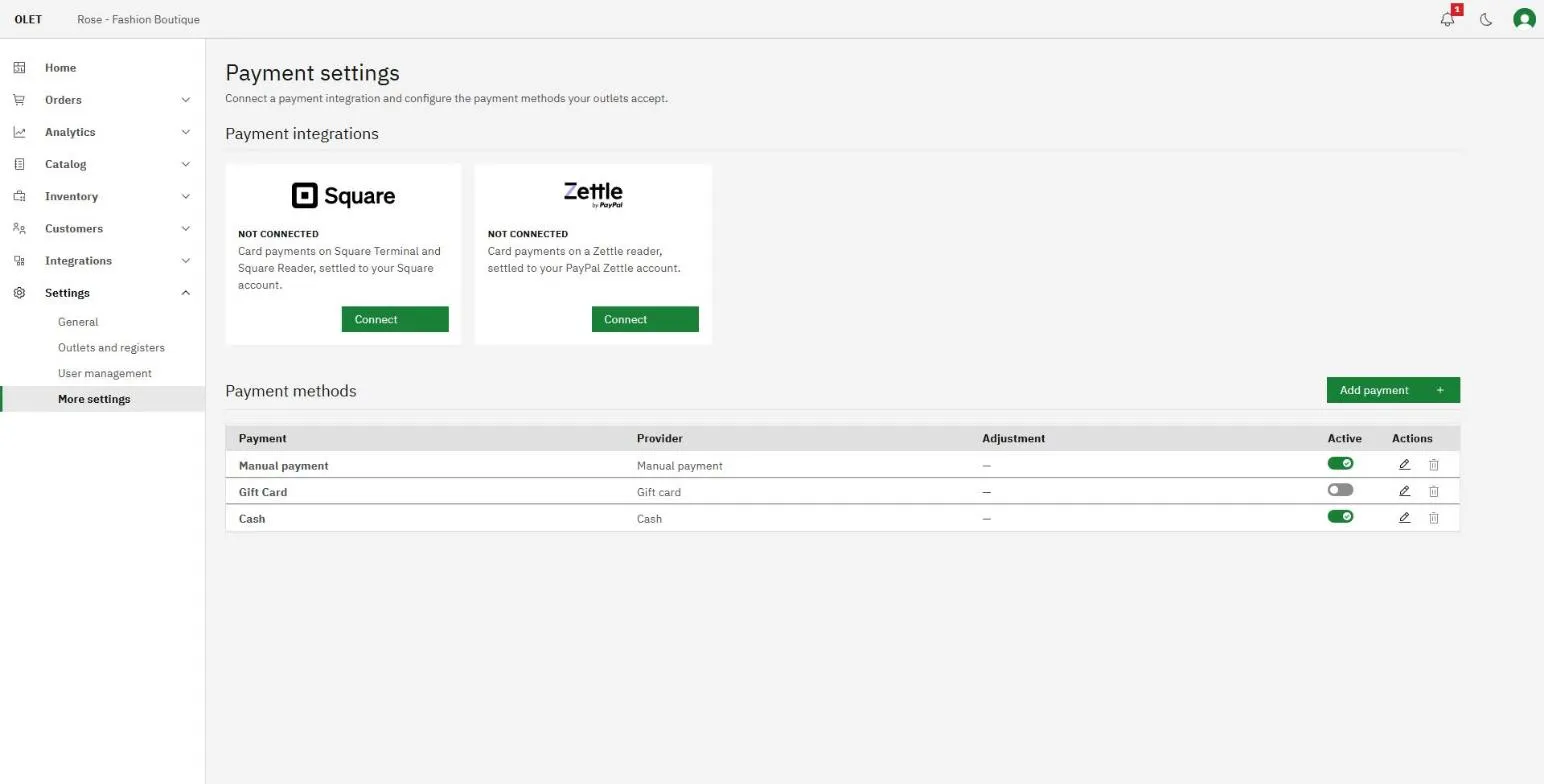Click the Square logo card image

[x=343, y=195]
